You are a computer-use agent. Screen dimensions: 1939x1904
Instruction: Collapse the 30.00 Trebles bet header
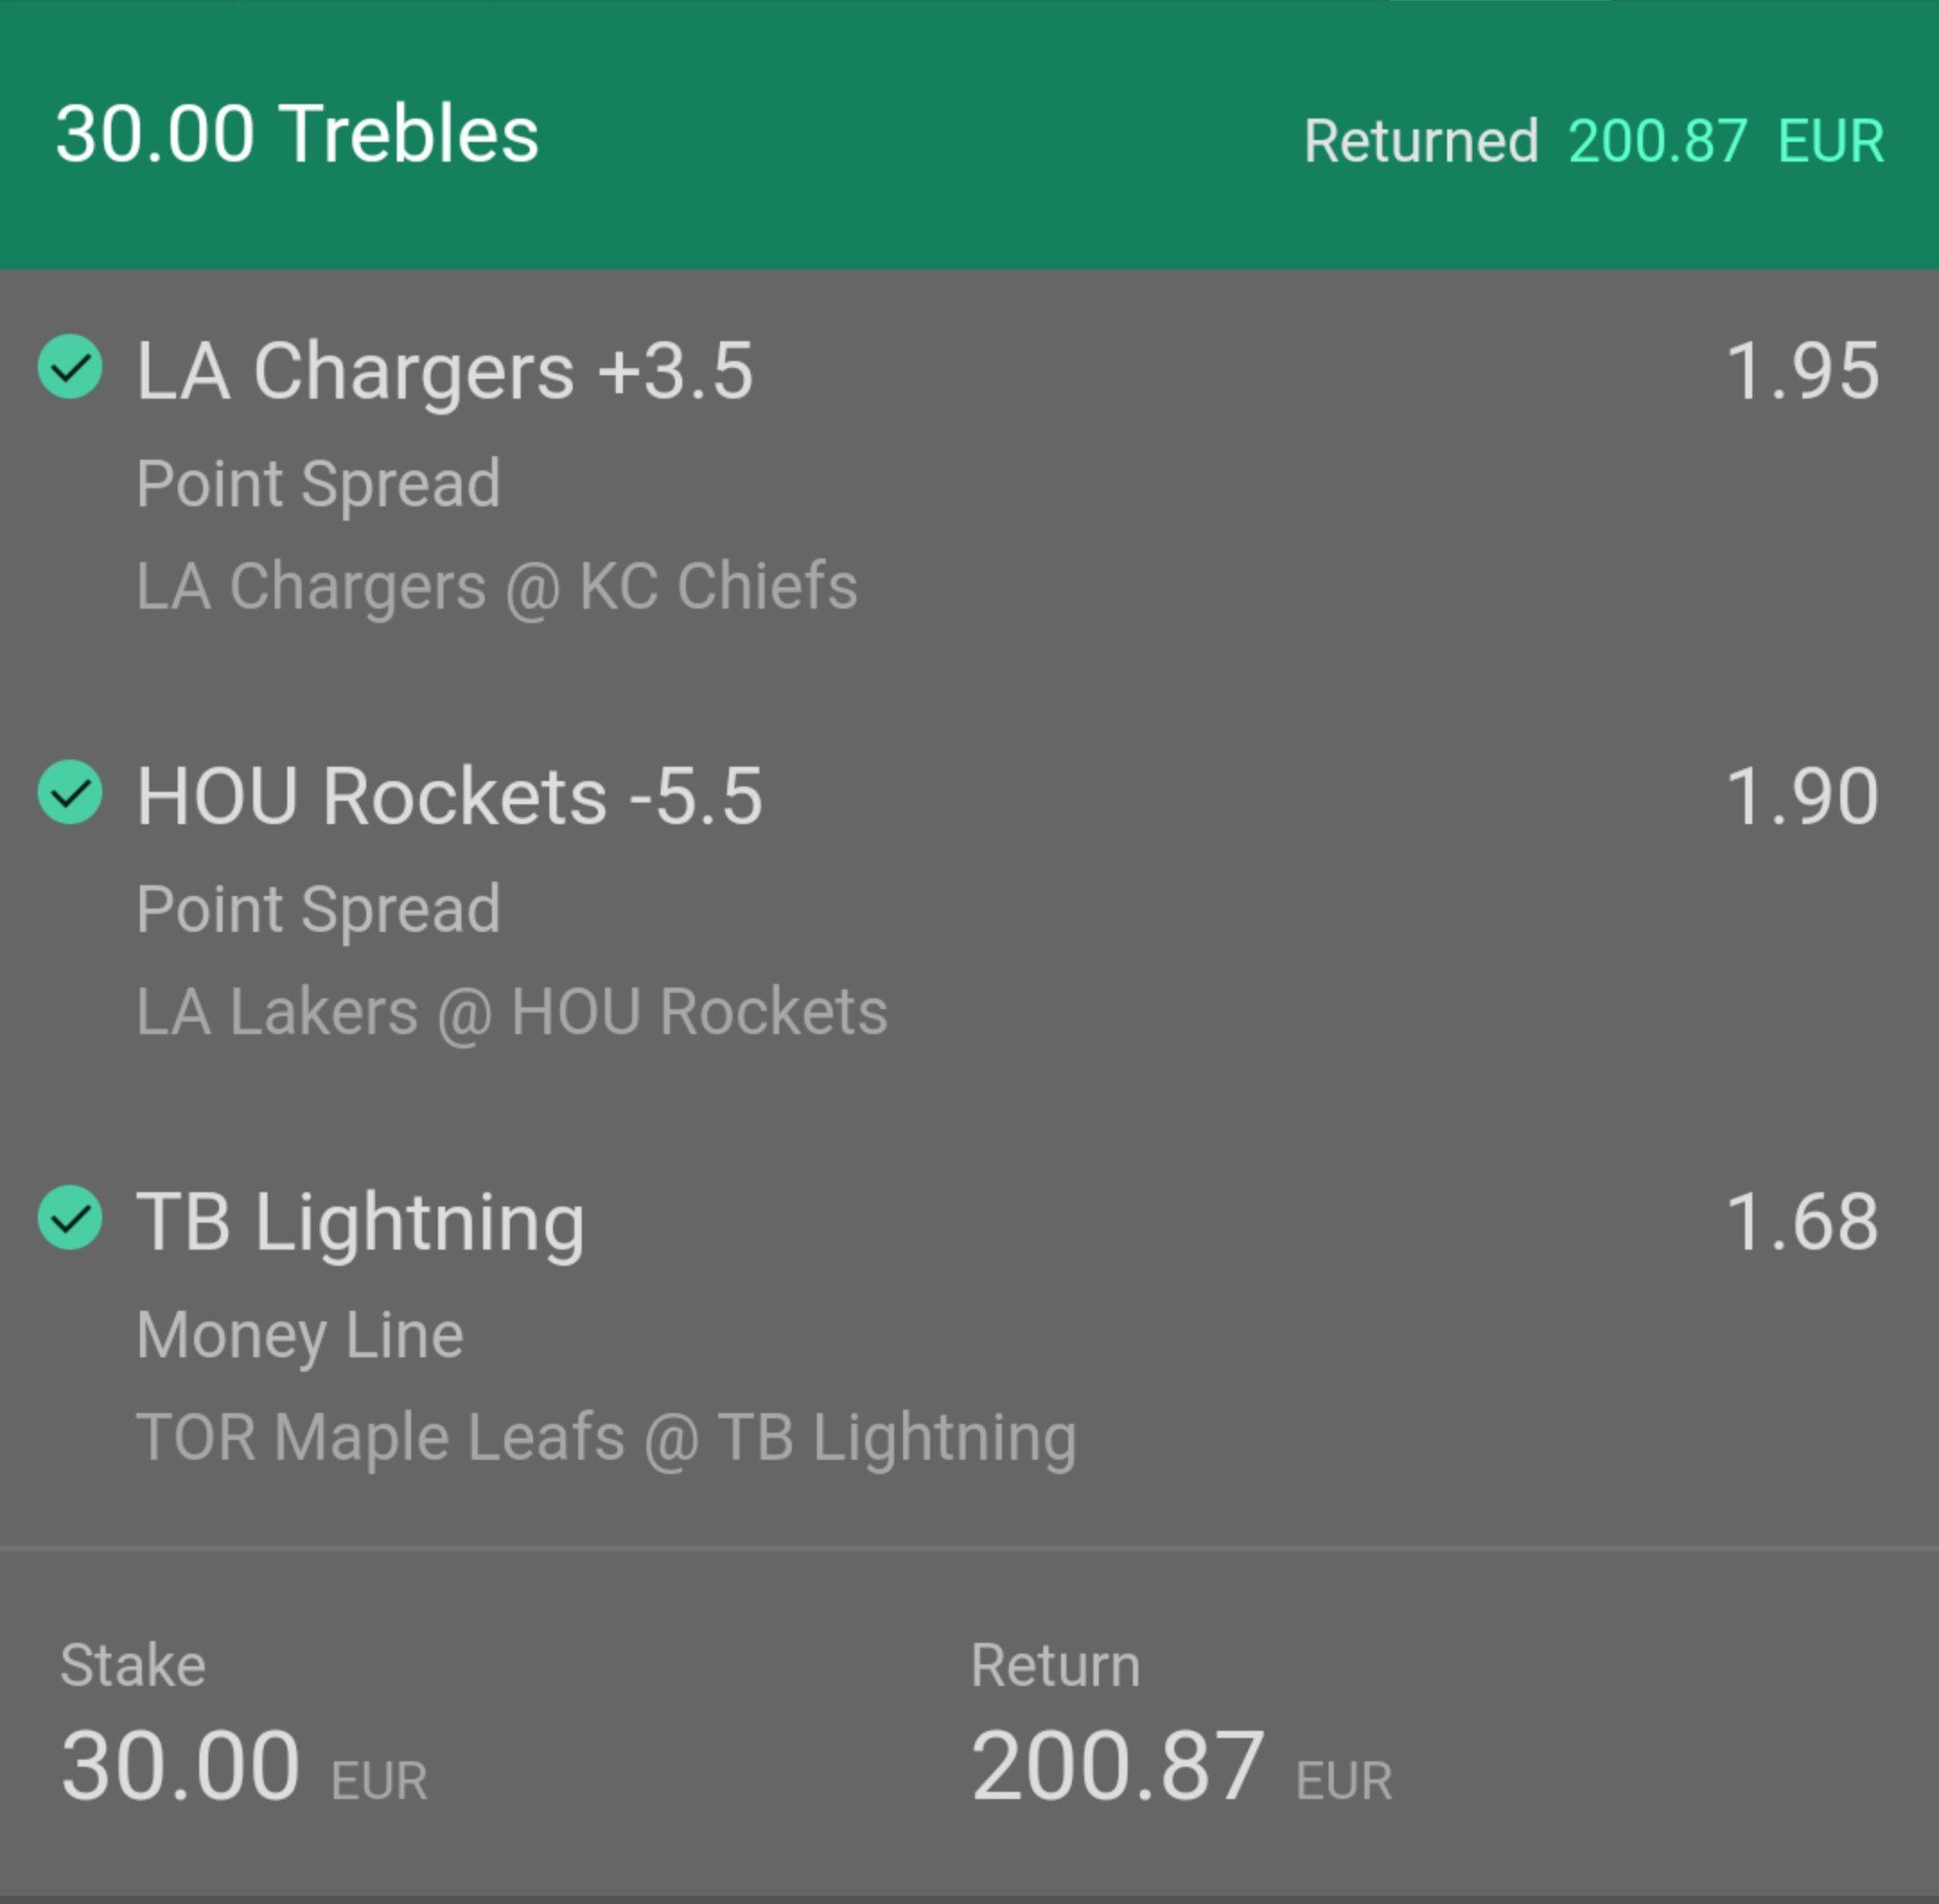[x=969, y=135]
